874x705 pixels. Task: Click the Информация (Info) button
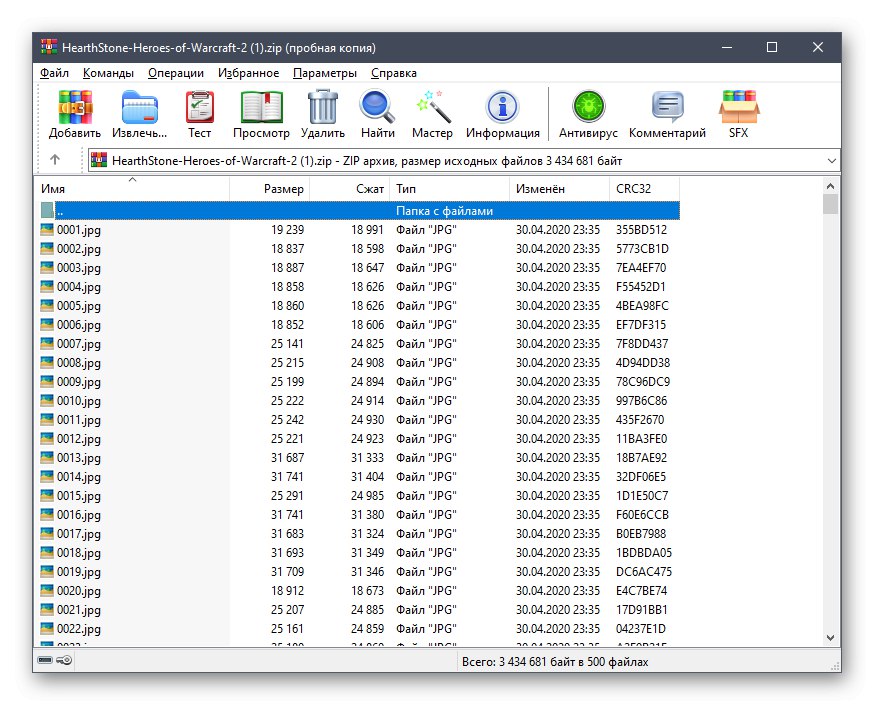(x=502, y=111)
